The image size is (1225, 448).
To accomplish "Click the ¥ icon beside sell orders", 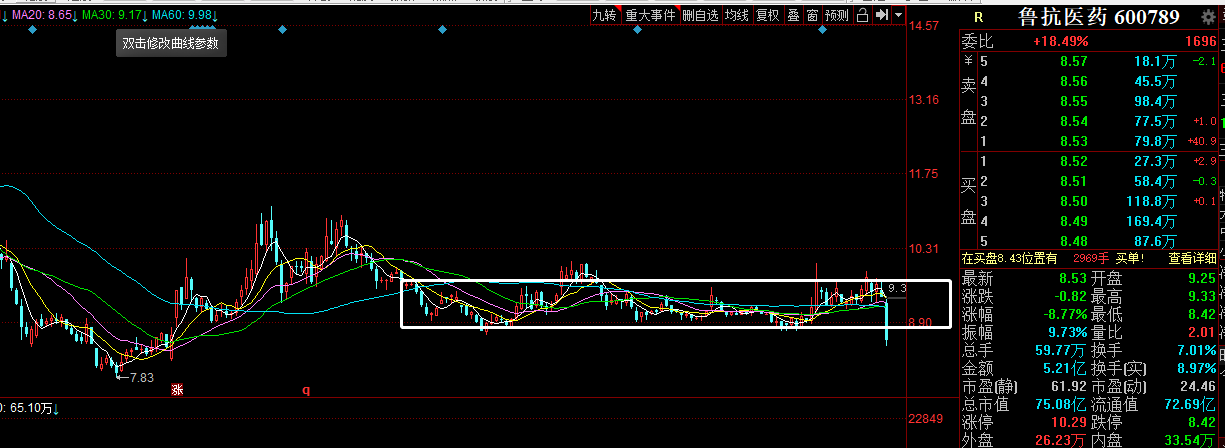I will 968,62.
